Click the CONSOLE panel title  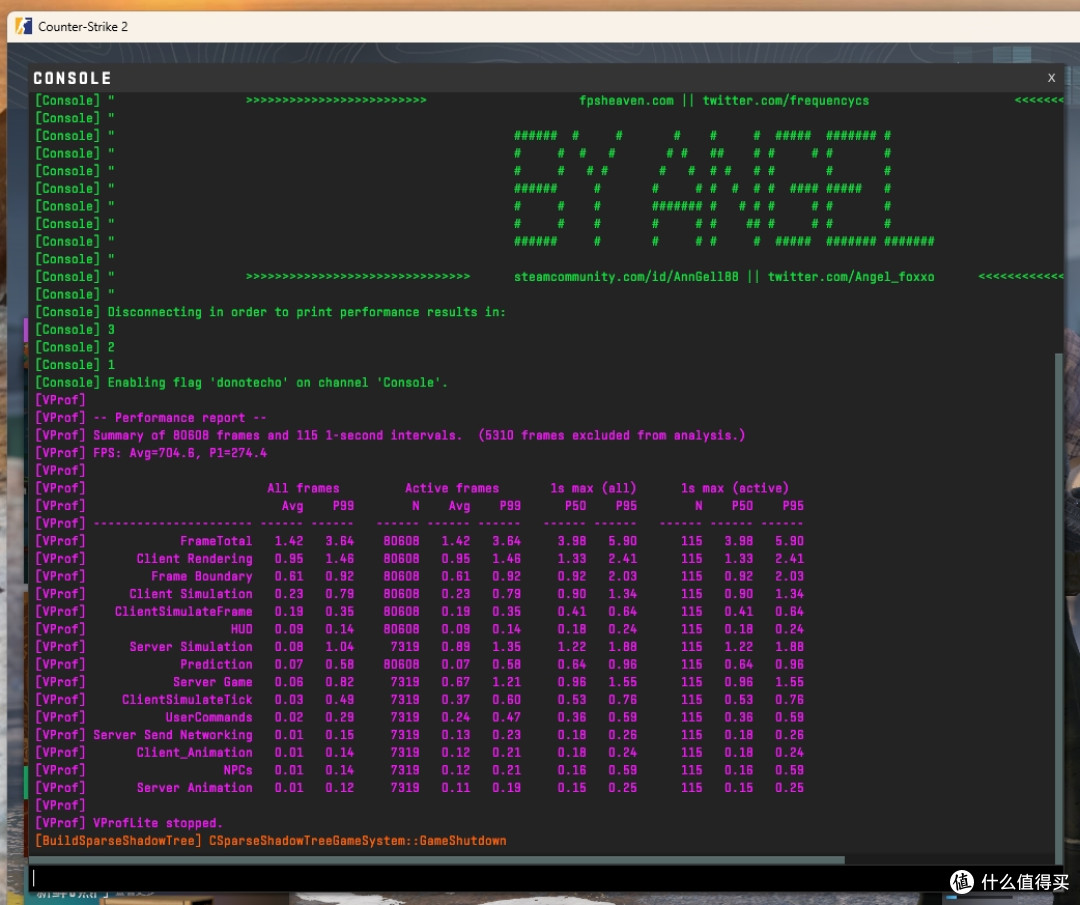[72, 78]
